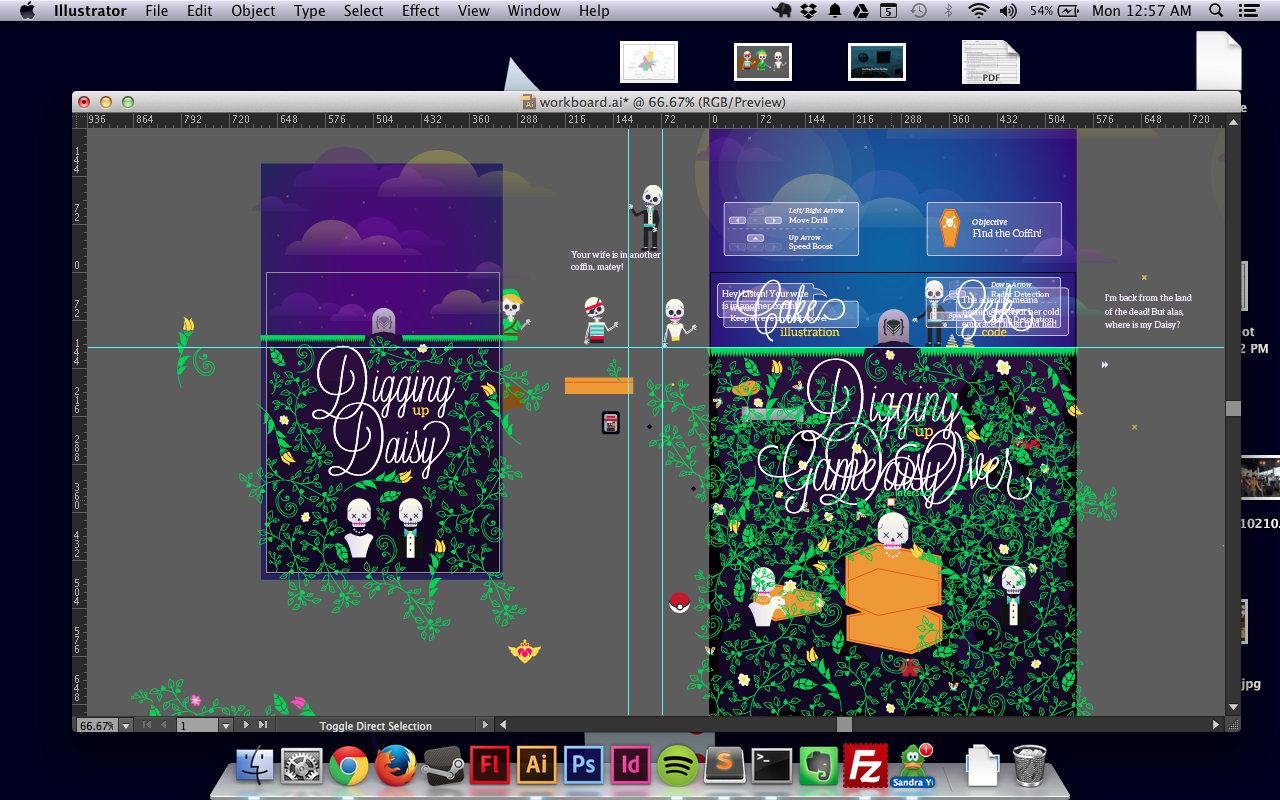Image resolution: width=1280 pixels, height=800 pixels.
Task: Open Steam from the dock
Action: pyautogui.click(x=443, y=767)
